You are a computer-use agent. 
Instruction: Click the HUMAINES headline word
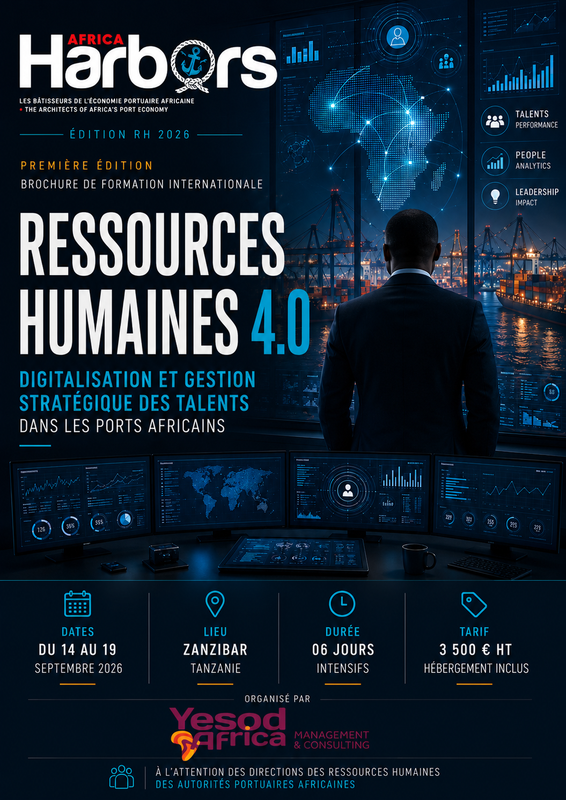(x=129, y=322)
